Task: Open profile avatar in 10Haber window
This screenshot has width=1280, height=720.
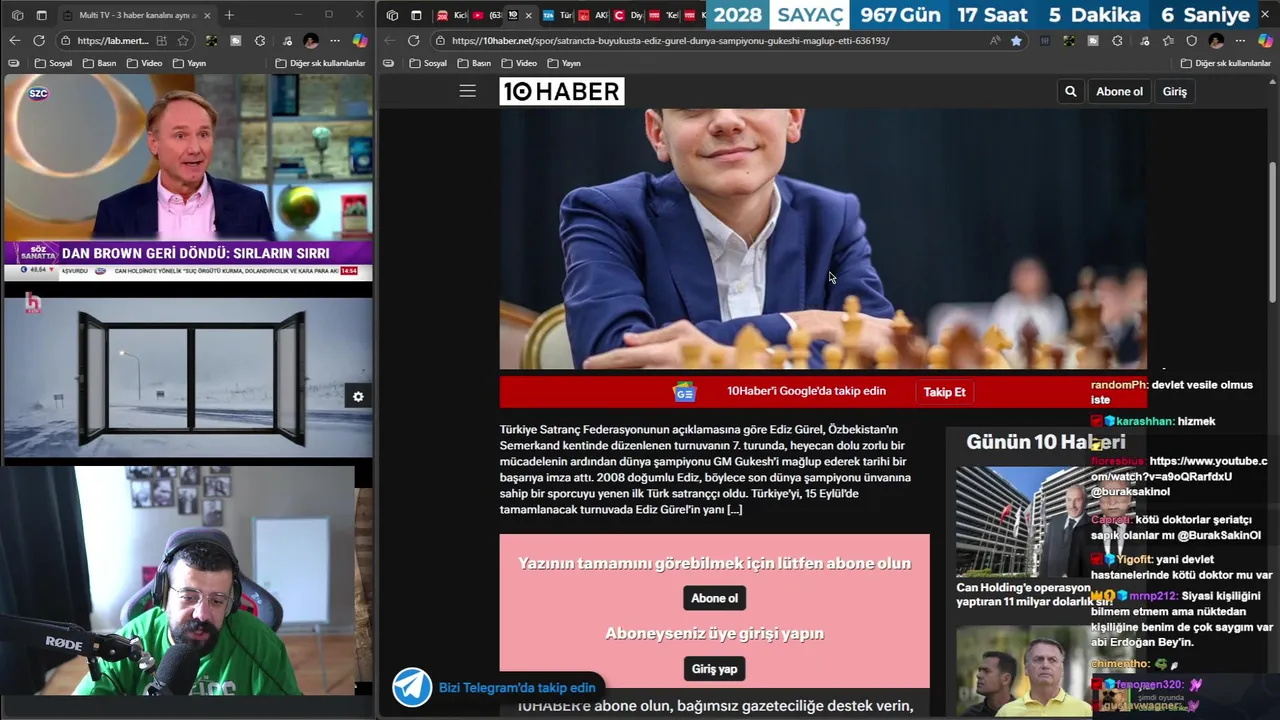Action: pos(1216,40)
